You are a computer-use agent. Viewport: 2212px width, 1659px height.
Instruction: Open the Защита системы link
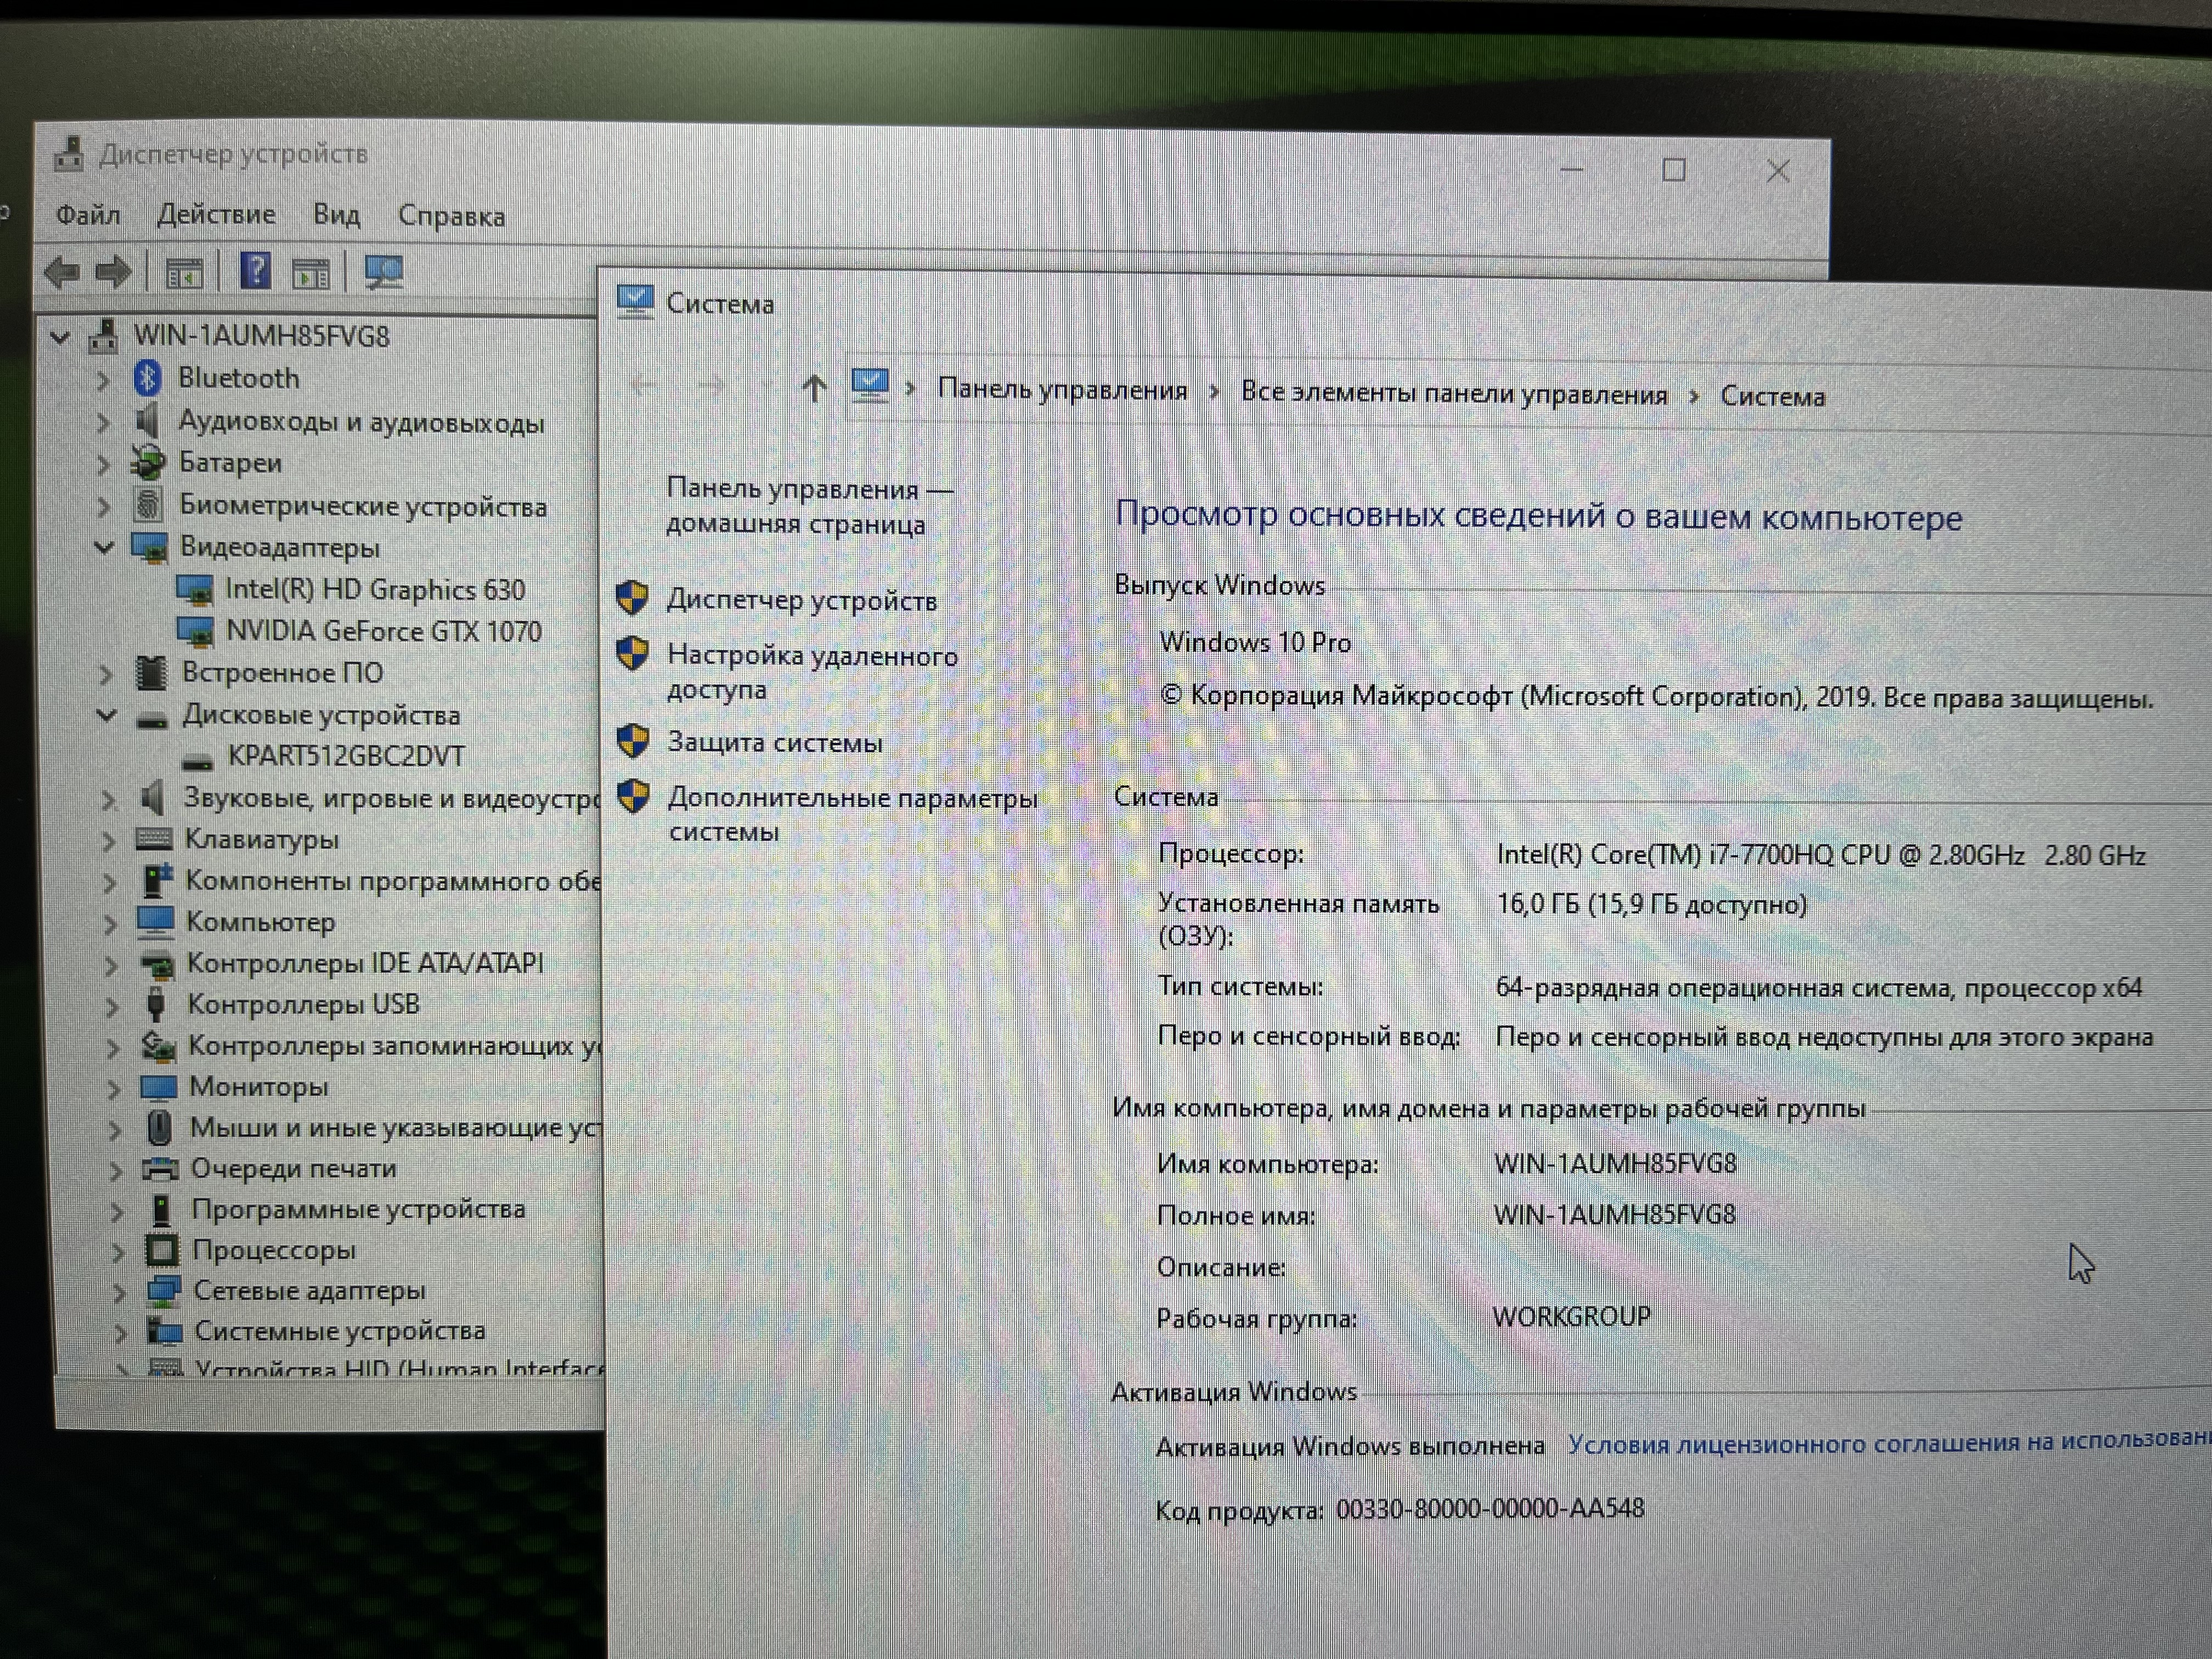click(x=775, y=743)
